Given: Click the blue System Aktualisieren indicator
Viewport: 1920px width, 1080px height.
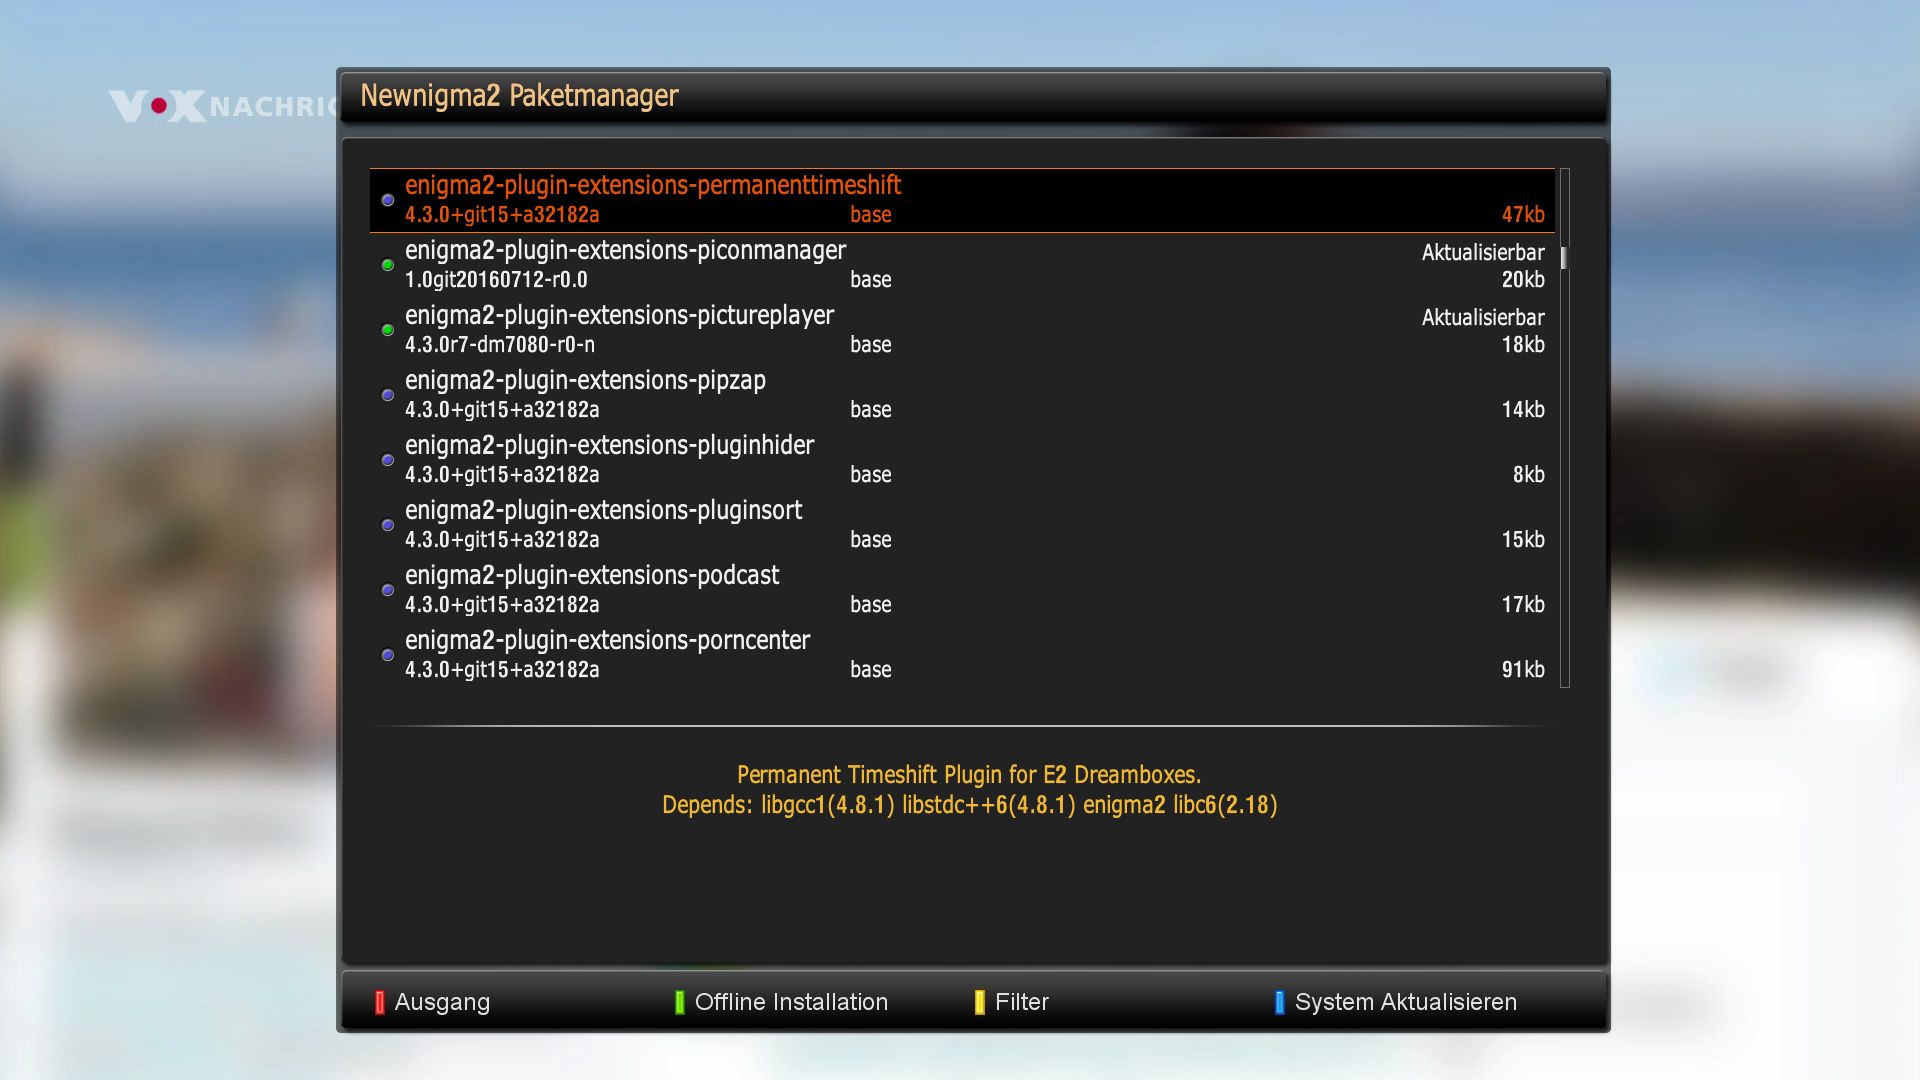Looking at the screenshot, I should tap(1280, 1002).
